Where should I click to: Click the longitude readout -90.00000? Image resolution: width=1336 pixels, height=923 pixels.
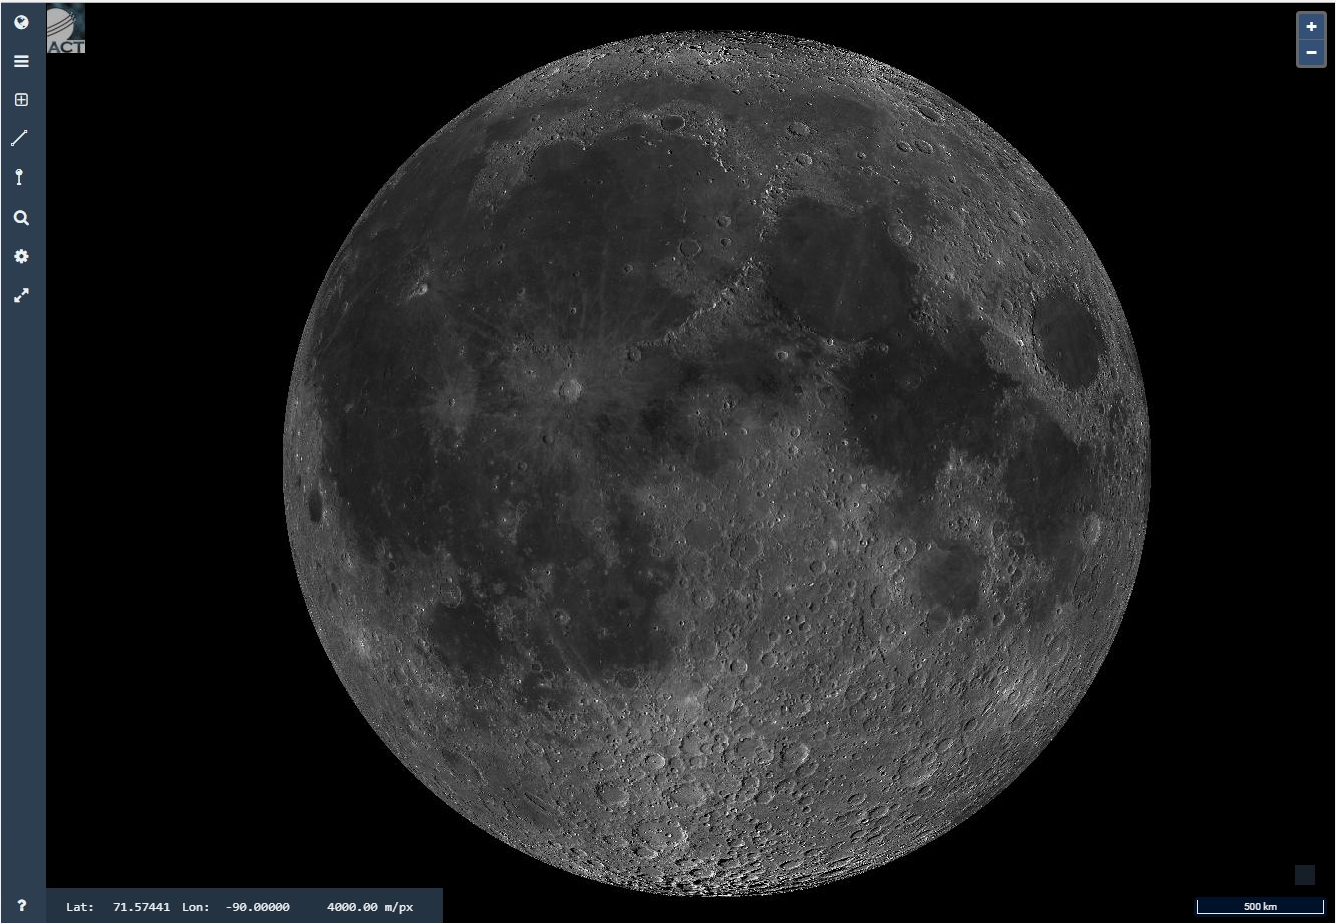coord(257,907)
